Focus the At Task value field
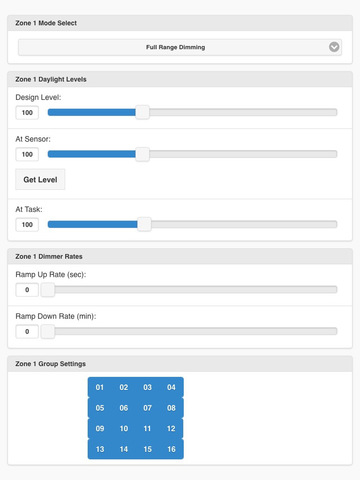 point(27,225)
